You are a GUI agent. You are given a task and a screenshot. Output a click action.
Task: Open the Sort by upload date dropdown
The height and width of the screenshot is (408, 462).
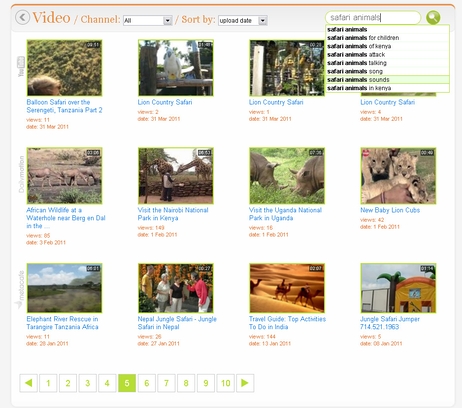[243, 20]
